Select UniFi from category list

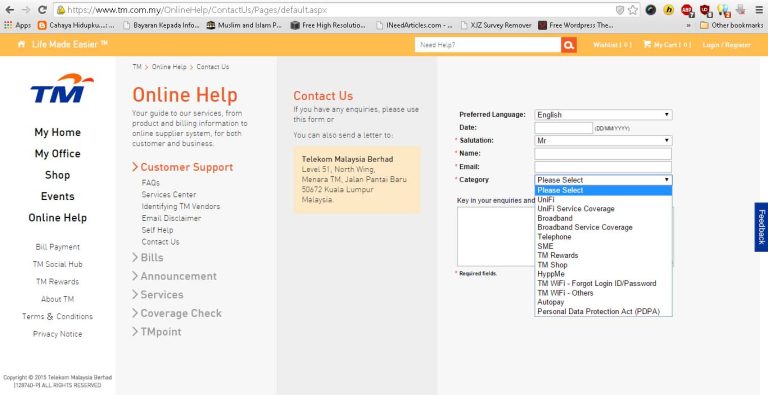pos(603,199)
